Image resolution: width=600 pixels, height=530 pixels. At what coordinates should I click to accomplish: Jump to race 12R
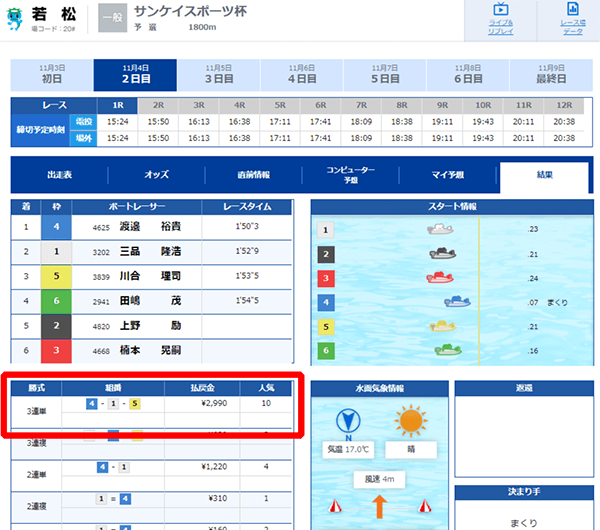564,105
